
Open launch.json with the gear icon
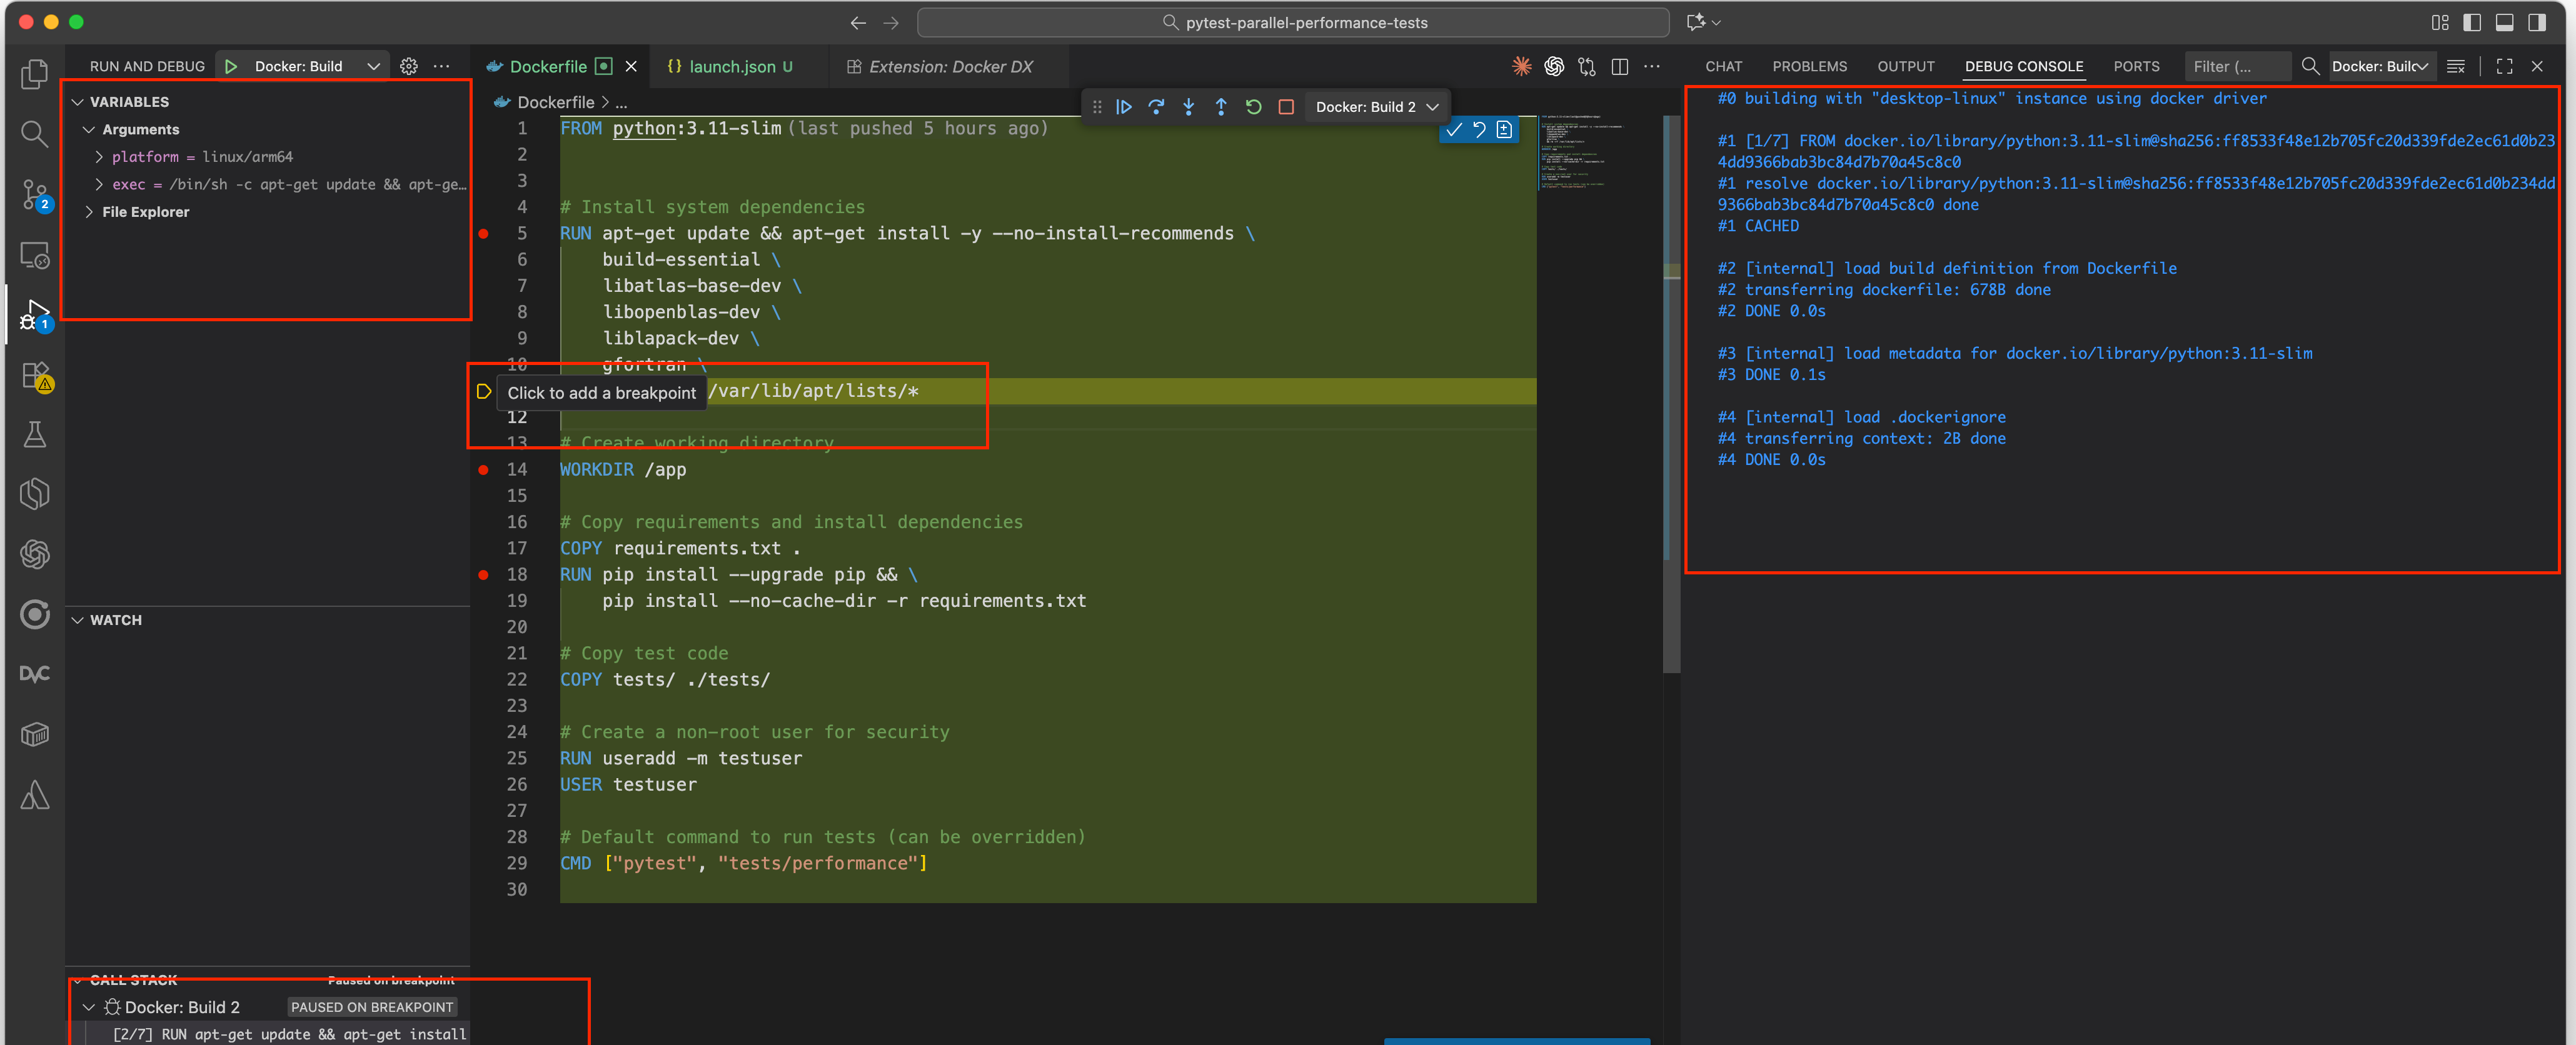click(x=409, y=66)
